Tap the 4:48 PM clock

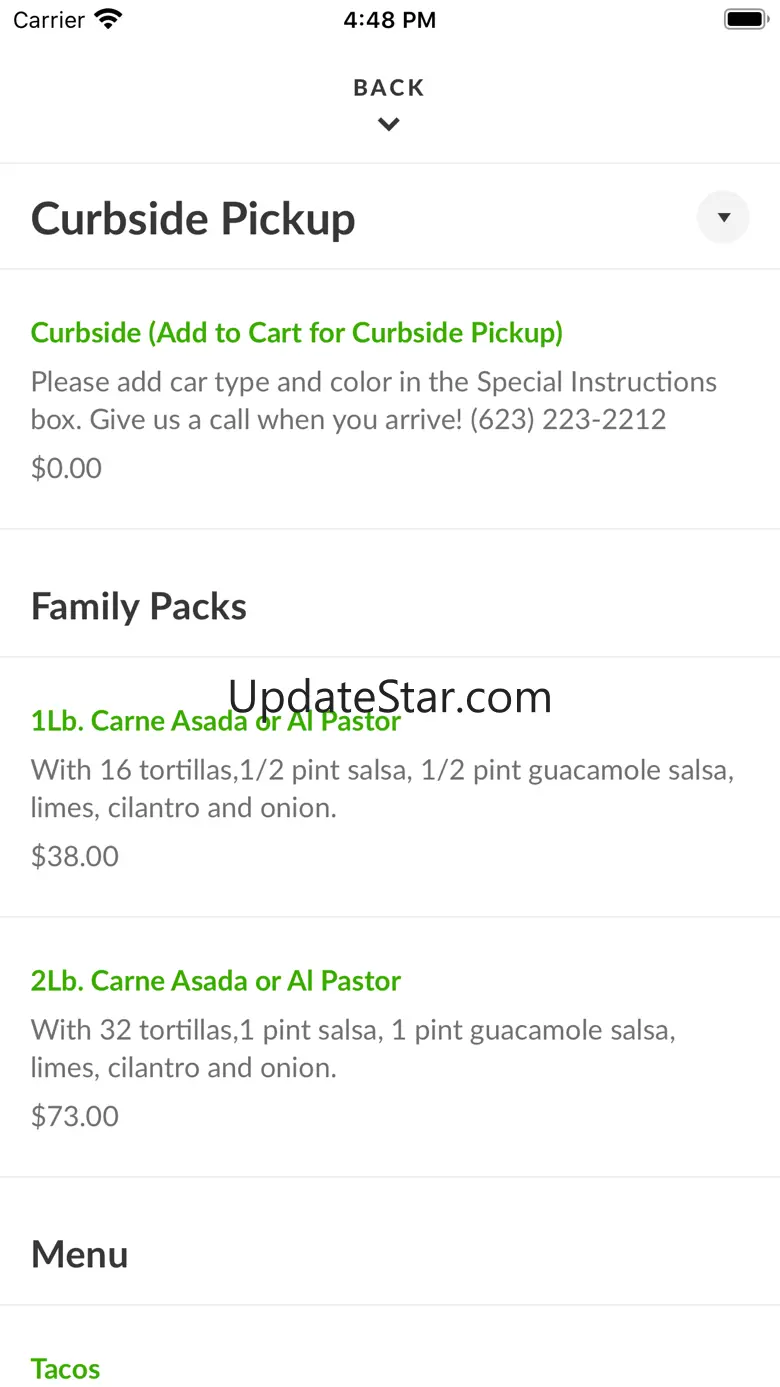[x=389, y=20]
